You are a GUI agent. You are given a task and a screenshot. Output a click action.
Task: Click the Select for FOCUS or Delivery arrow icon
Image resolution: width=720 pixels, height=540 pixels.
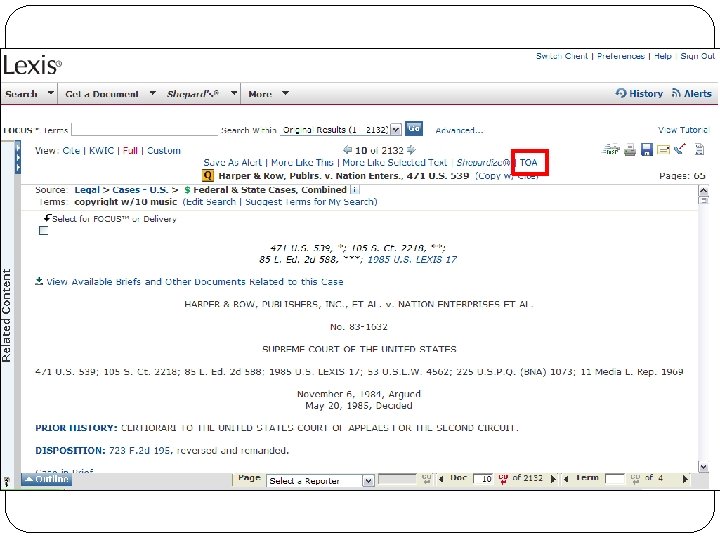click(x=47, y=218)
